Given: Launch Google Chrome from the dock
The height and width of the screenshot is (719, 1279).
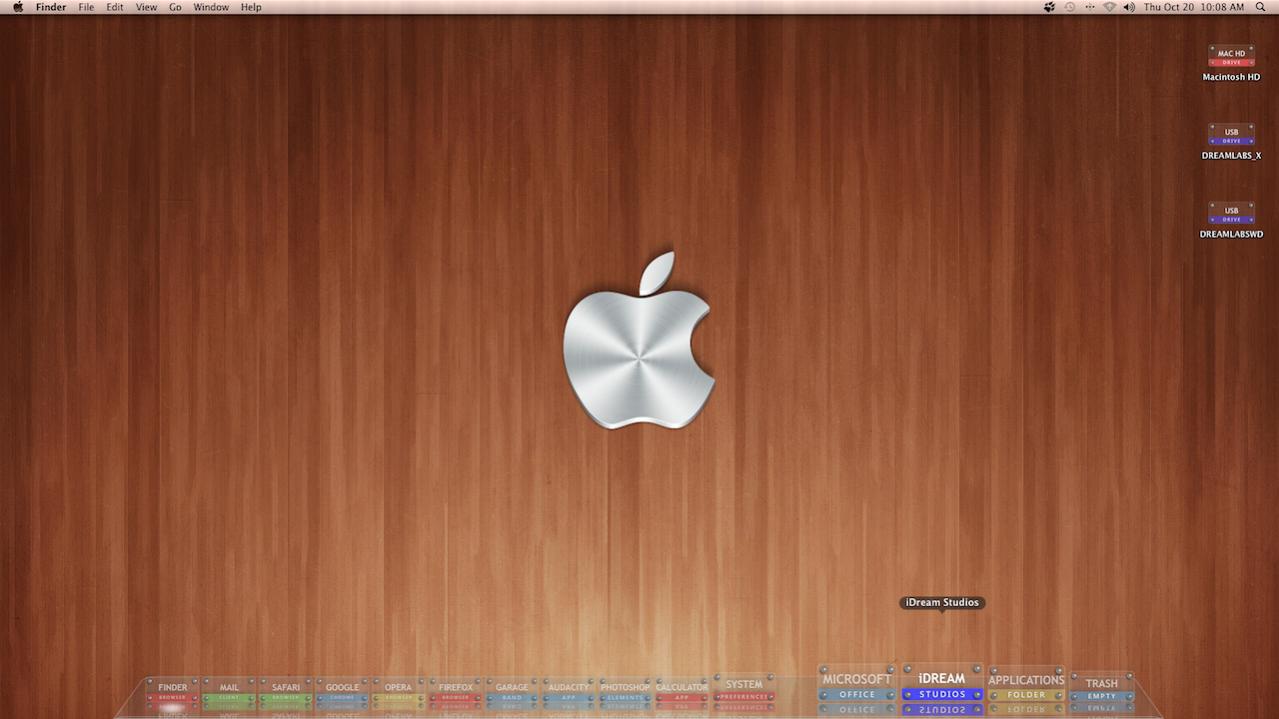Looking at the screenshot, I should (x=342, y=691).
